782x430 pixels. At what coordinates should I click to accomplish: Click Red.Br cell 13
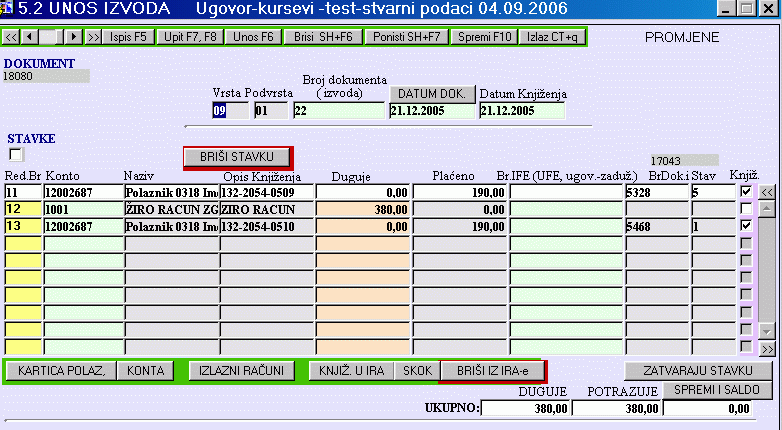click(23, 226)
